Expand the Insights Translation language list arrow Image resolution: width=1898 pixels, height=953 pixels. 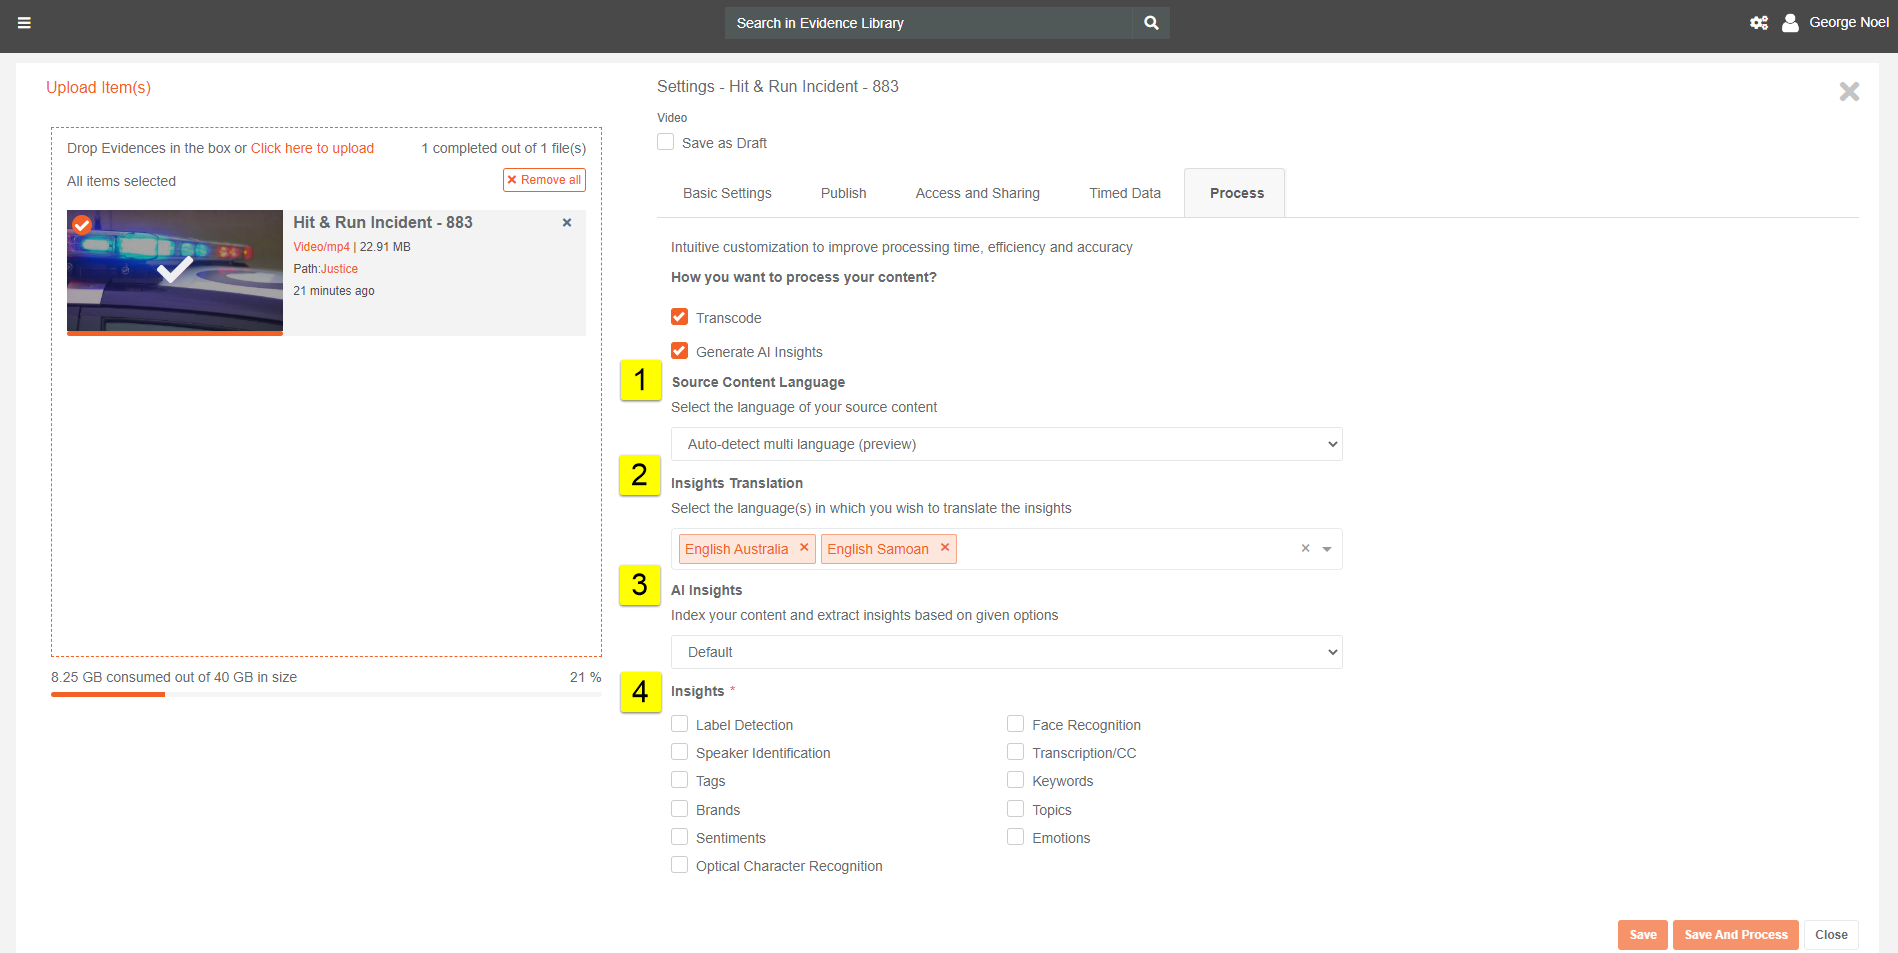[1327, 549]
